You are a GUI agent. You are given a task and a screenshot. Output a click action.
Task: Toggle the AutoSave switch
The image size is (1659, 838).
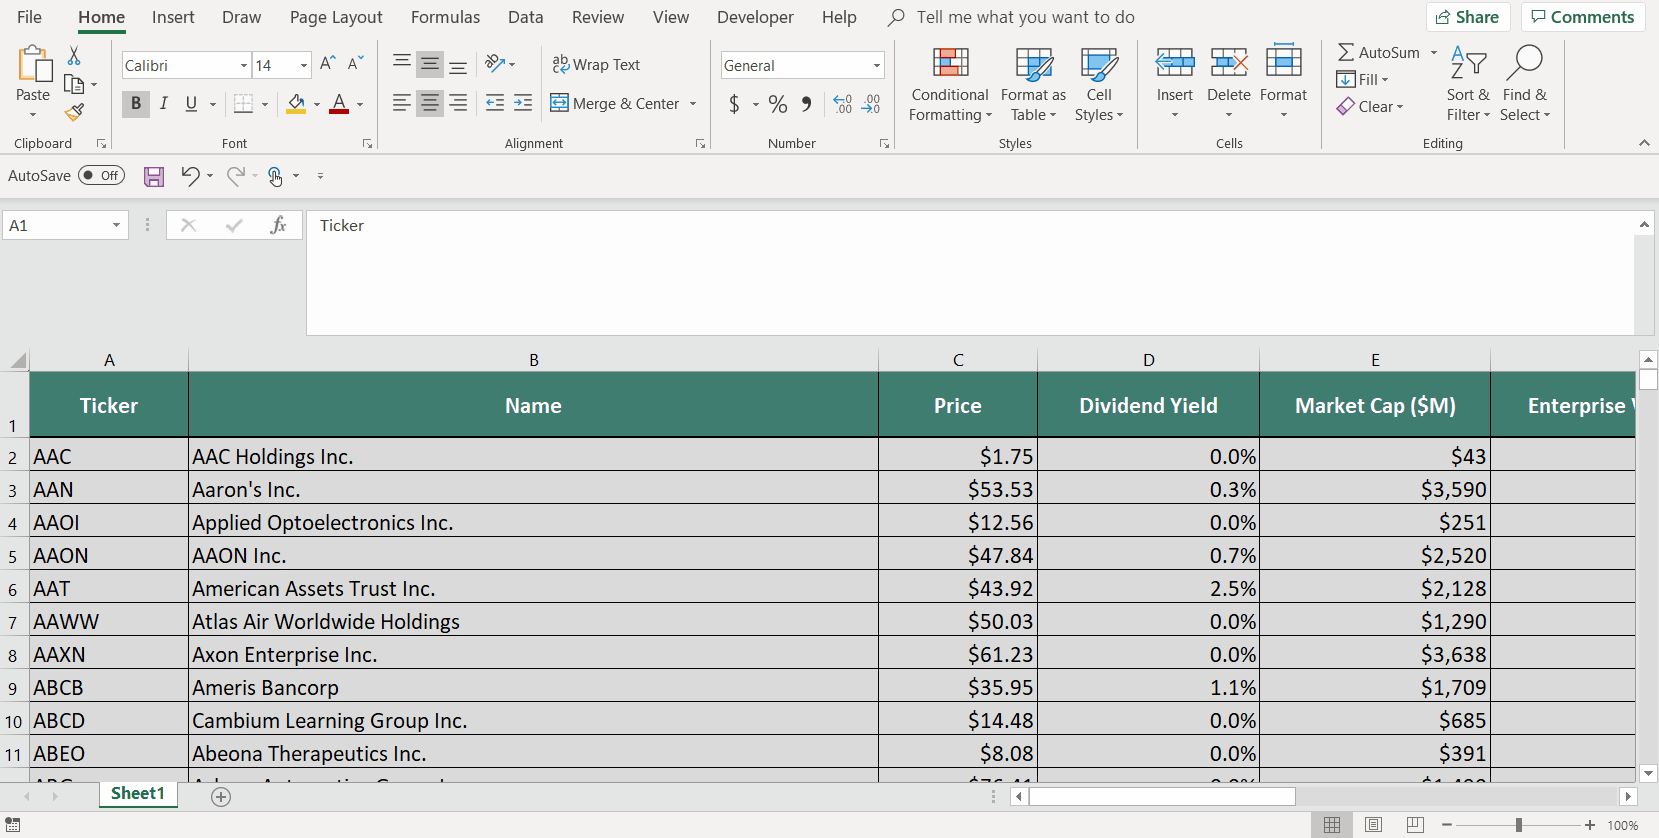click(x=101, y=176)
